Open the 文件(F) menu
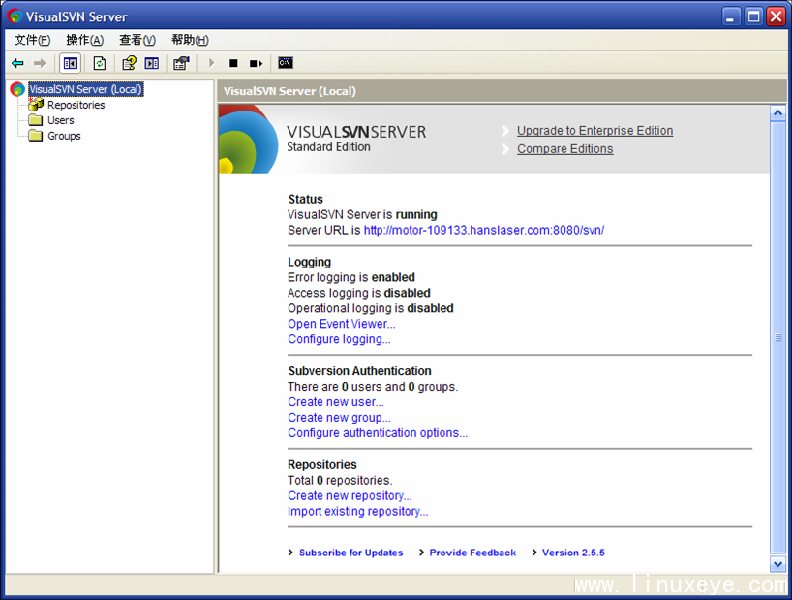The height and width of the screenshot is (600, 792). [32, 40]
